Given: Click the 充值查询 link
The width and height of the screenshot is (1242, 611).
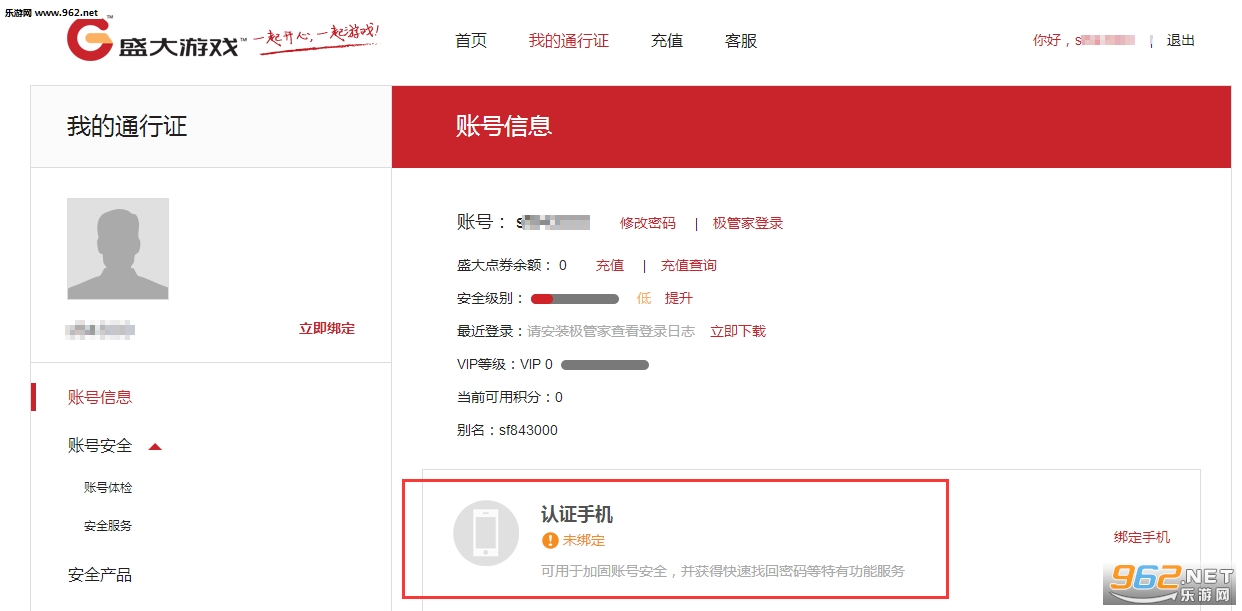Looking at the screenshot, I should coord(689,265).
